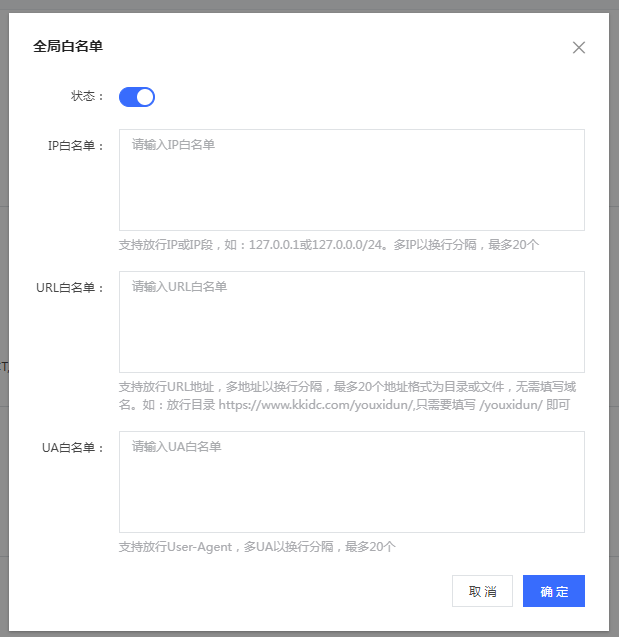Click the 请输入URL白名单 placeholder text
This screenshot has height=637, width=619.
[179, 287]
